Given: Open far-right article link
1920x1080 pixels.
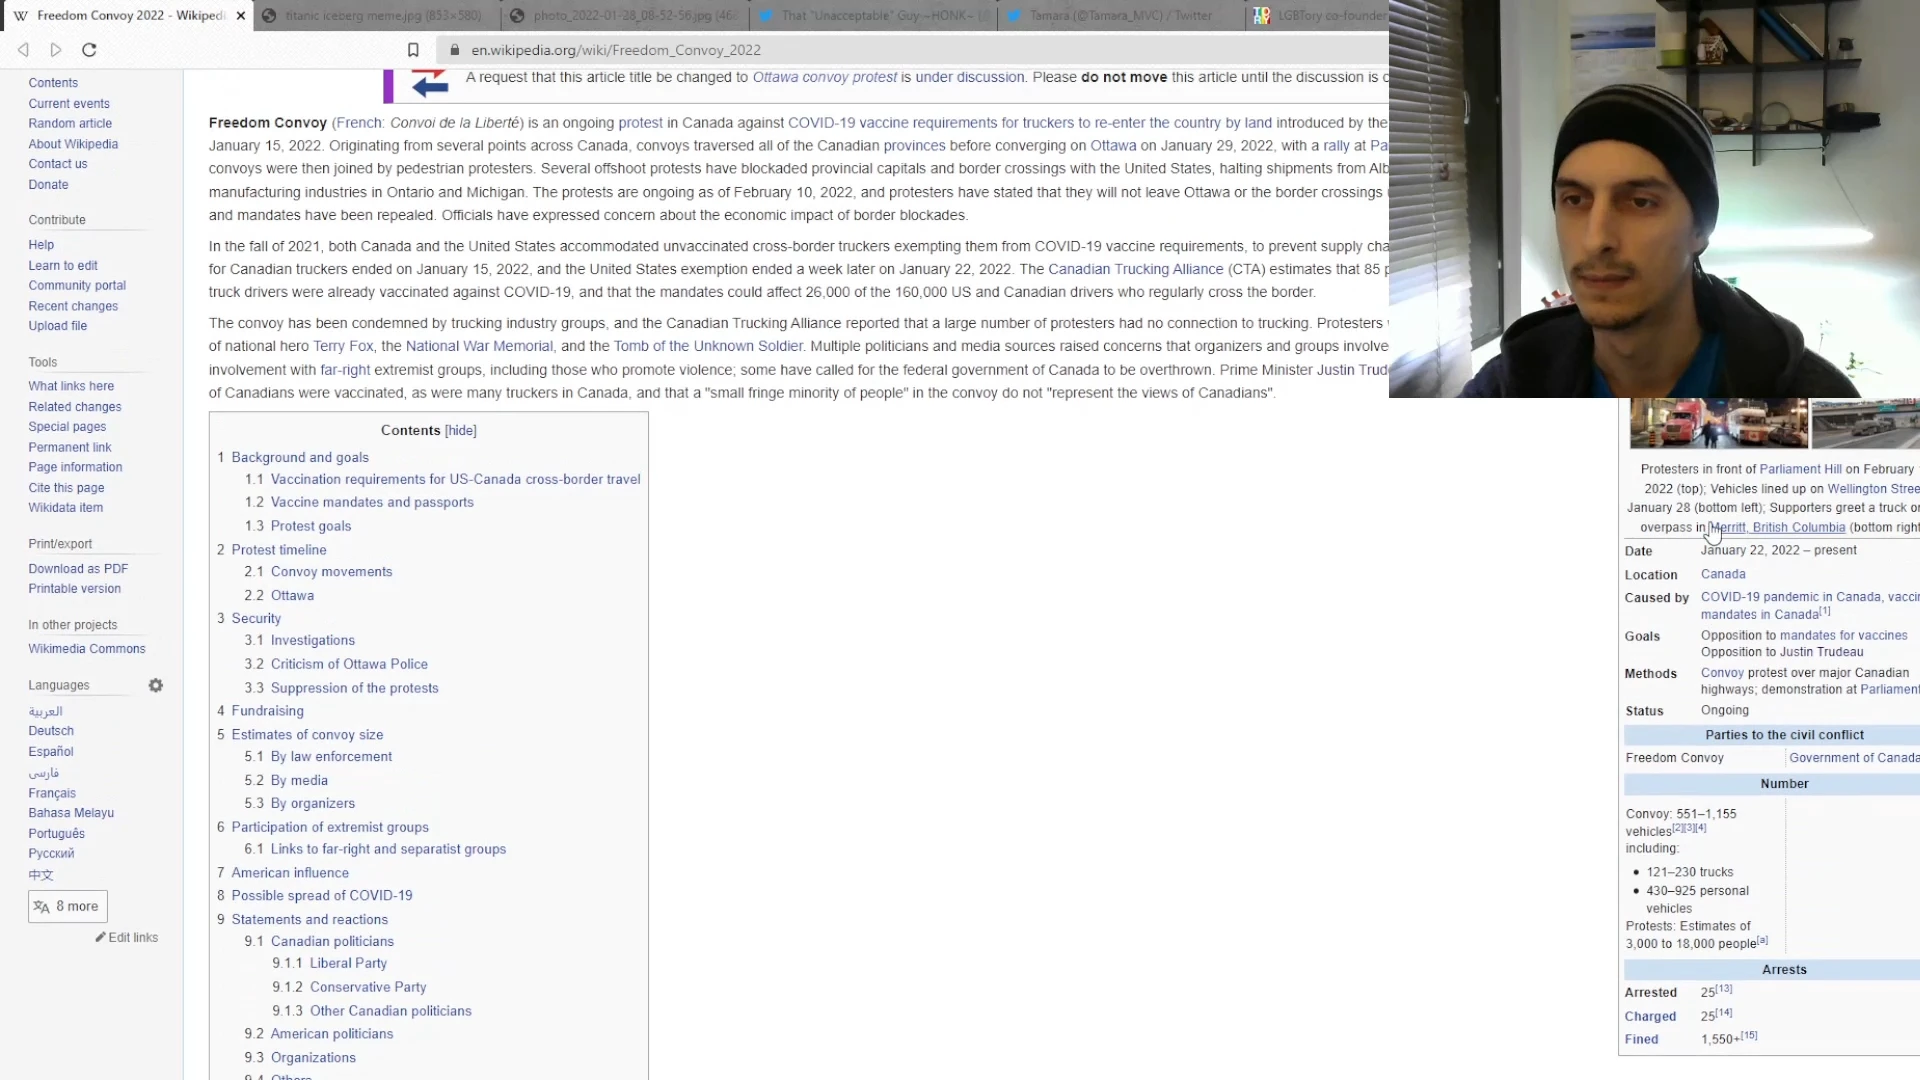Looking at the screenshot, I should tap(345, 370).
